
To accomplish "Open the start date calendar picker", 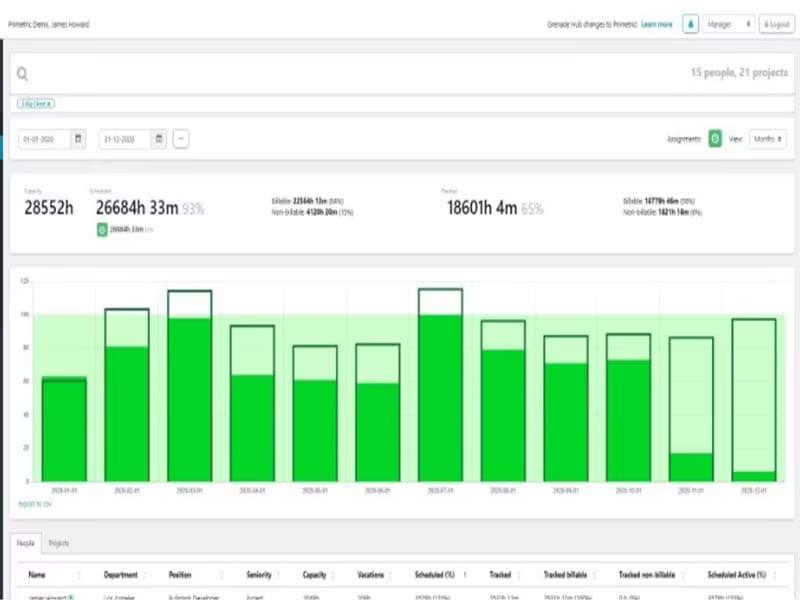I will pyautogui.click(x=78, y=139).
